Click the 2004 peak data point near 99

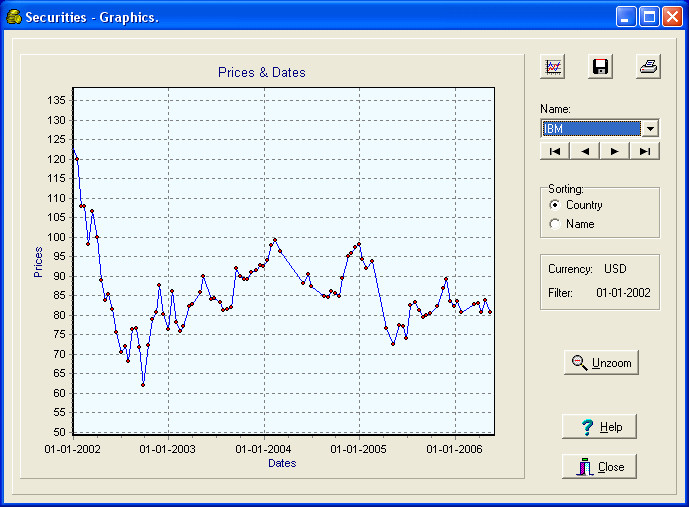[x=275, y=240]
